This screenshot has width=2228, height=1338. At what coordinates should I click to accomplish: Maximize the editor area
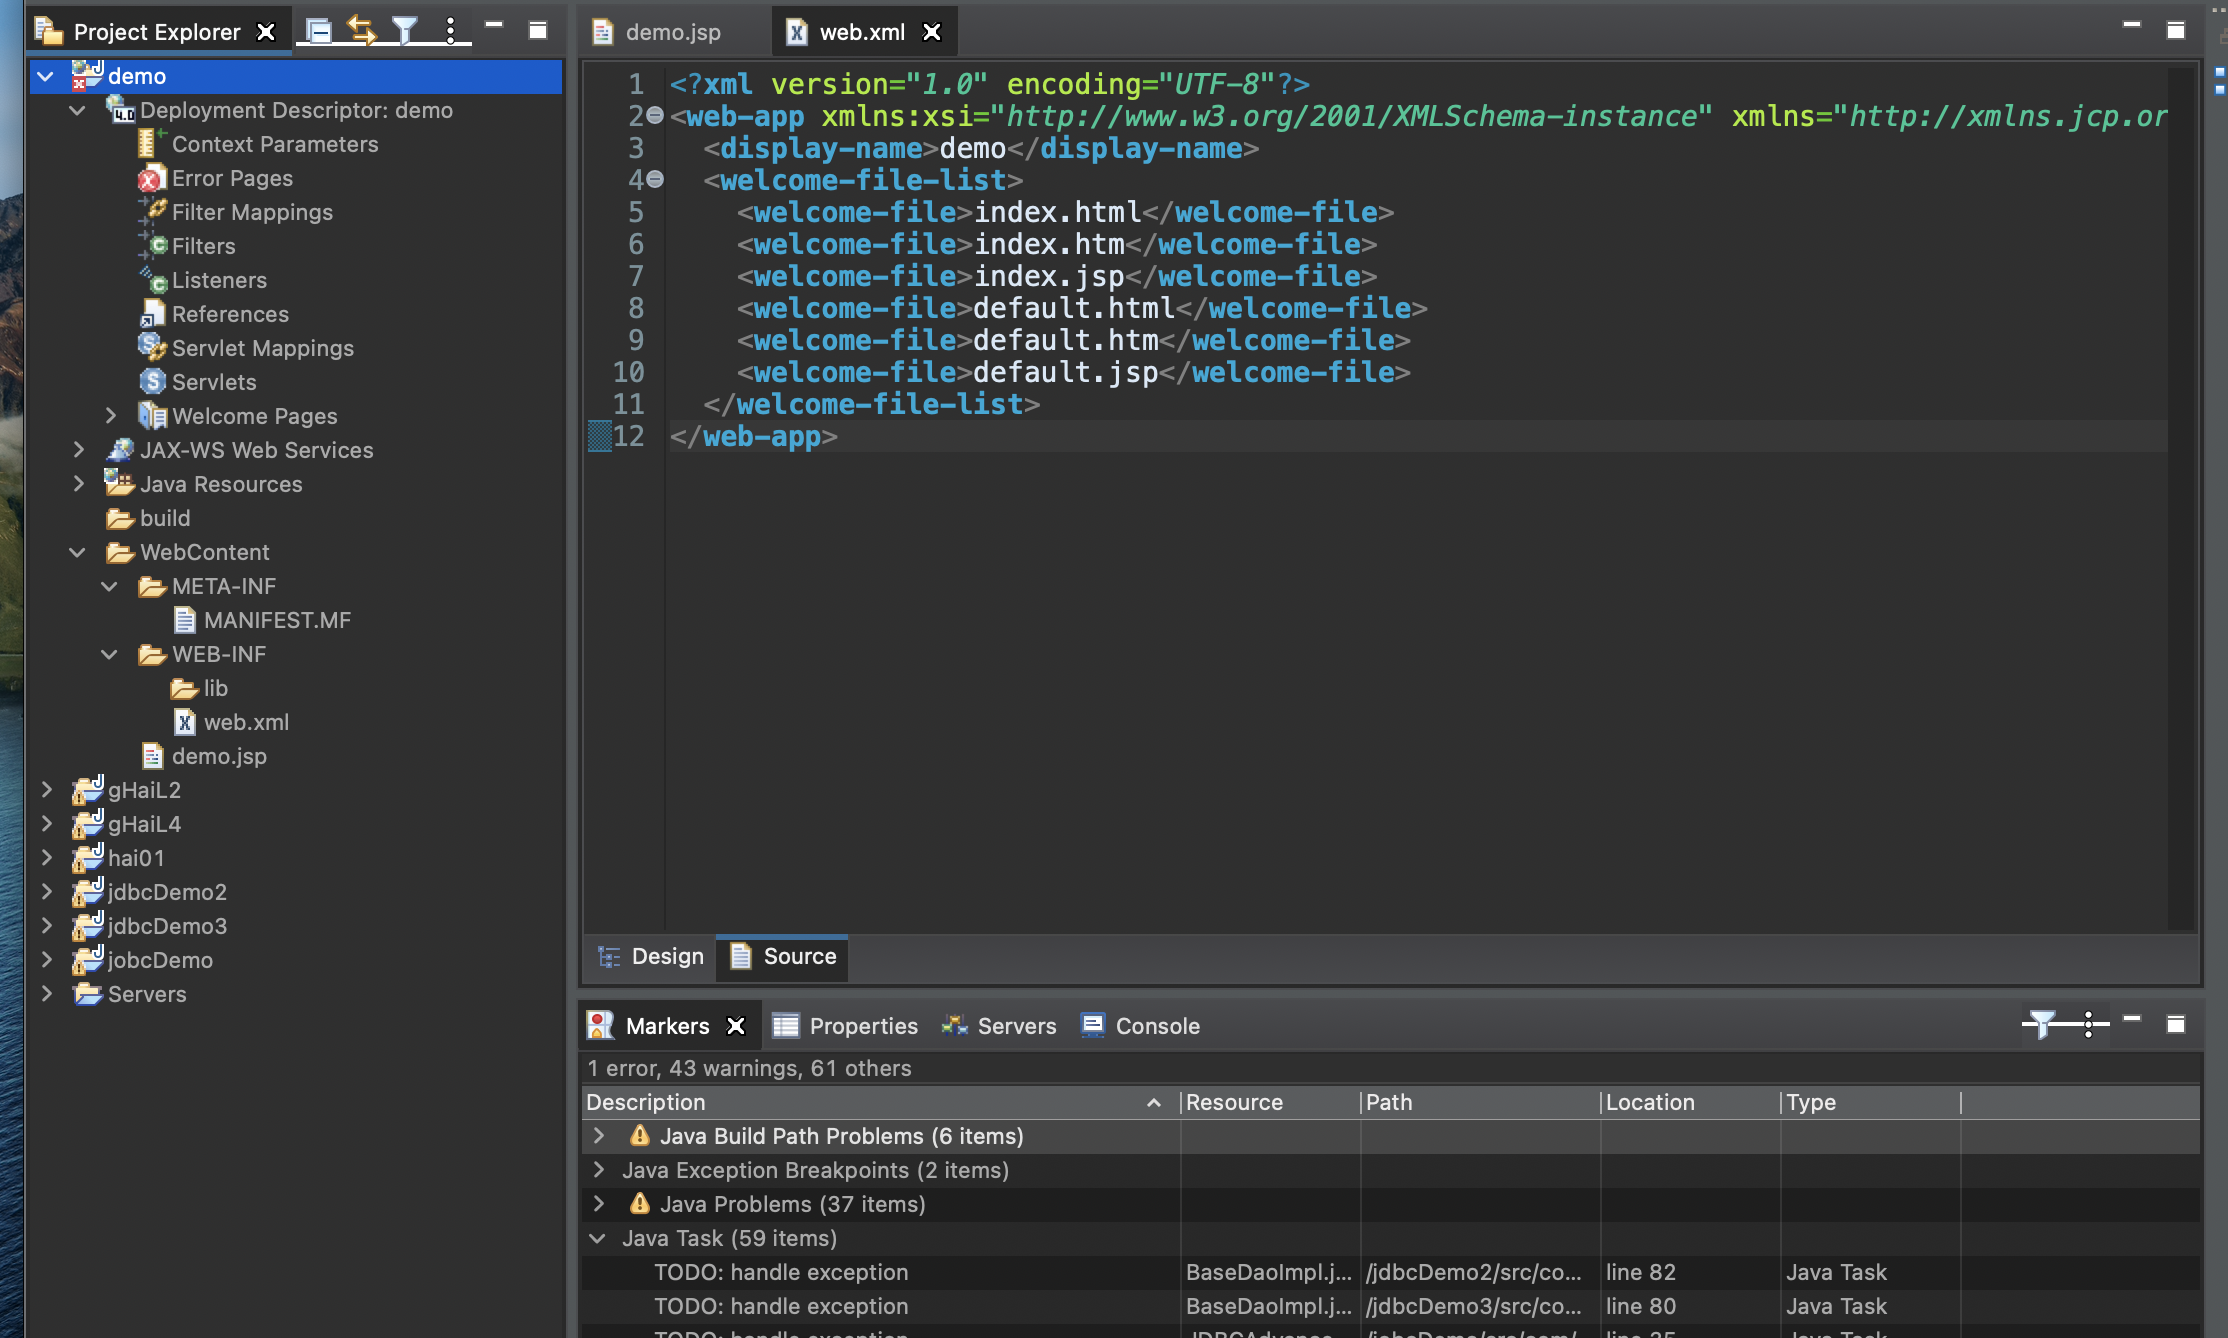tap(2176, 31)
